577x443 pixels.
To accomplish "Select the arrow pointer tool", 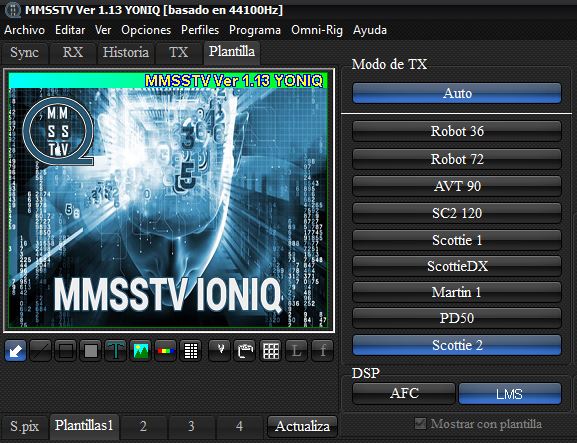I will click(15, 350).
